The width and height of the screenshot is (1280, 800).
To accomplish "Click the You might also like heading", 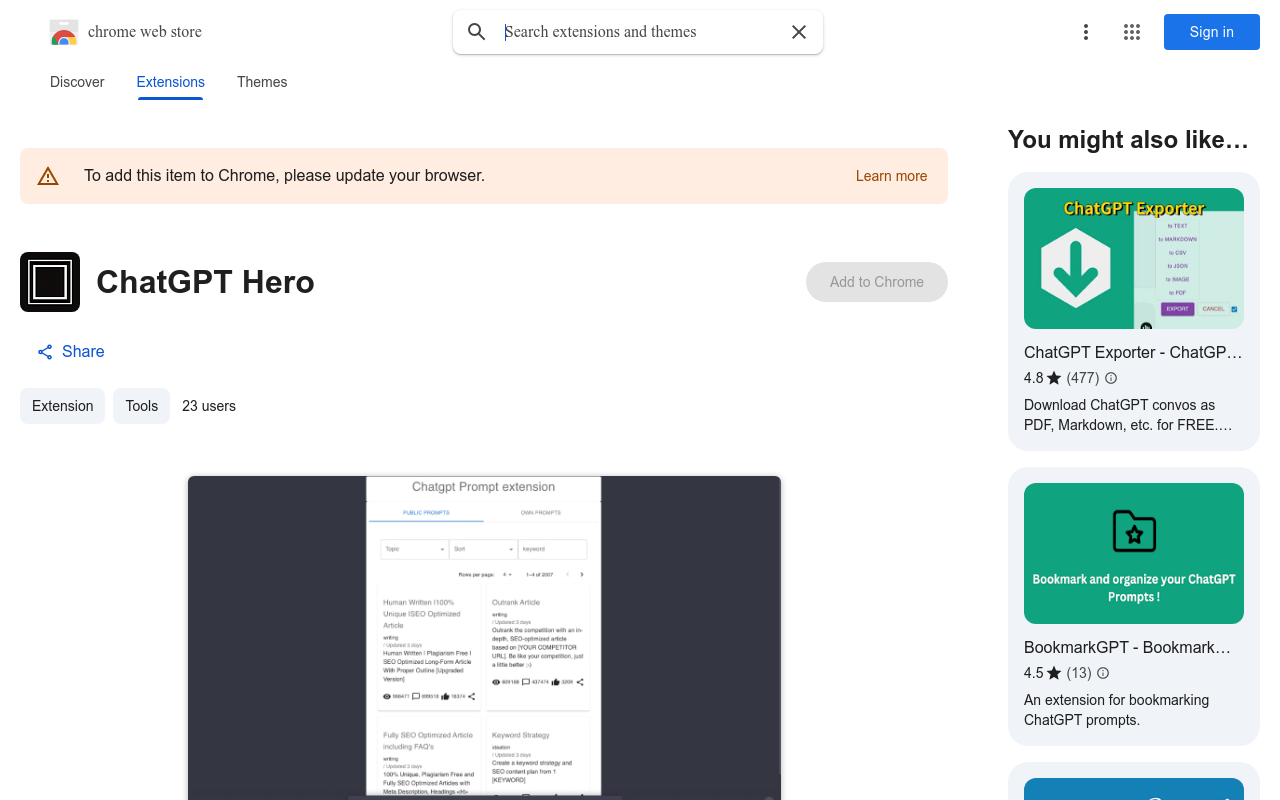I will tap(1128, 140).
